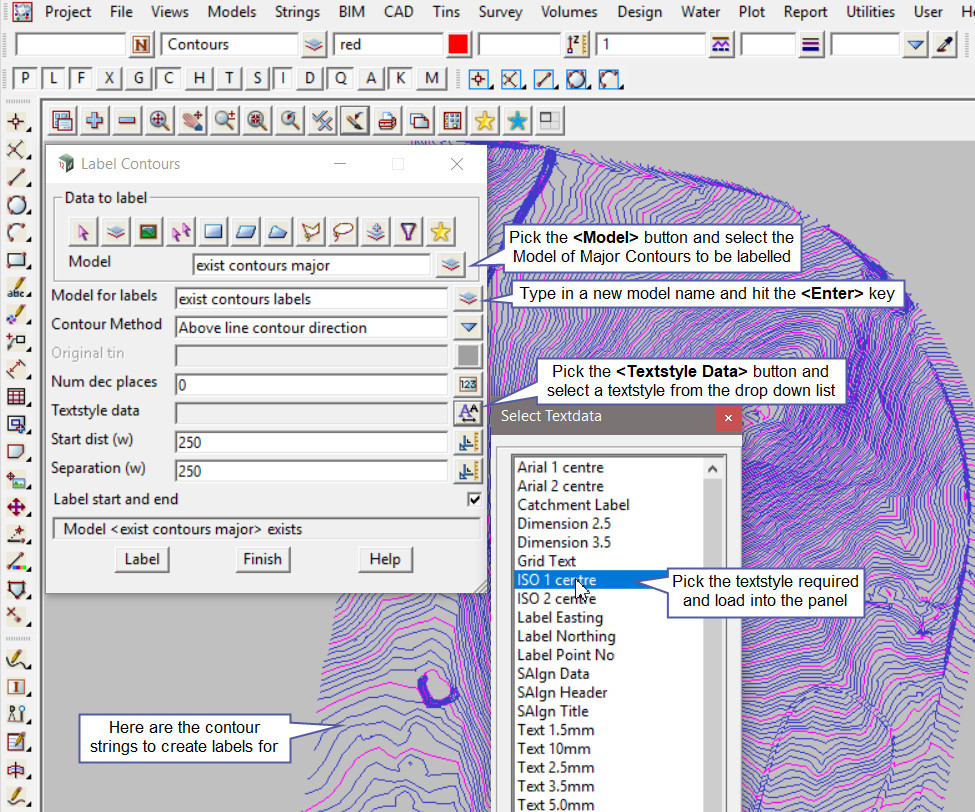Toggle the K snap button
This screenshot has height=812, width=975.
(401, 79)
